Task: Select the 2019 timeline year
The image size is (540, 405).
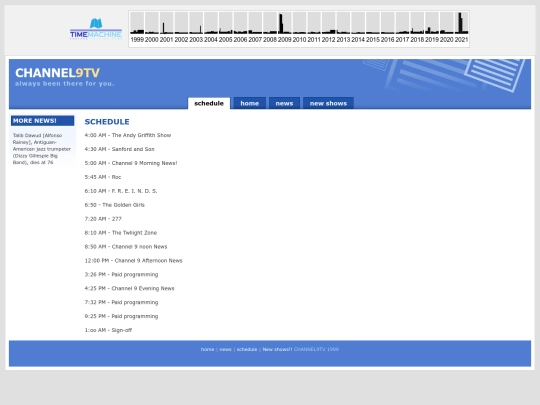Action: (x=432, y=28)
